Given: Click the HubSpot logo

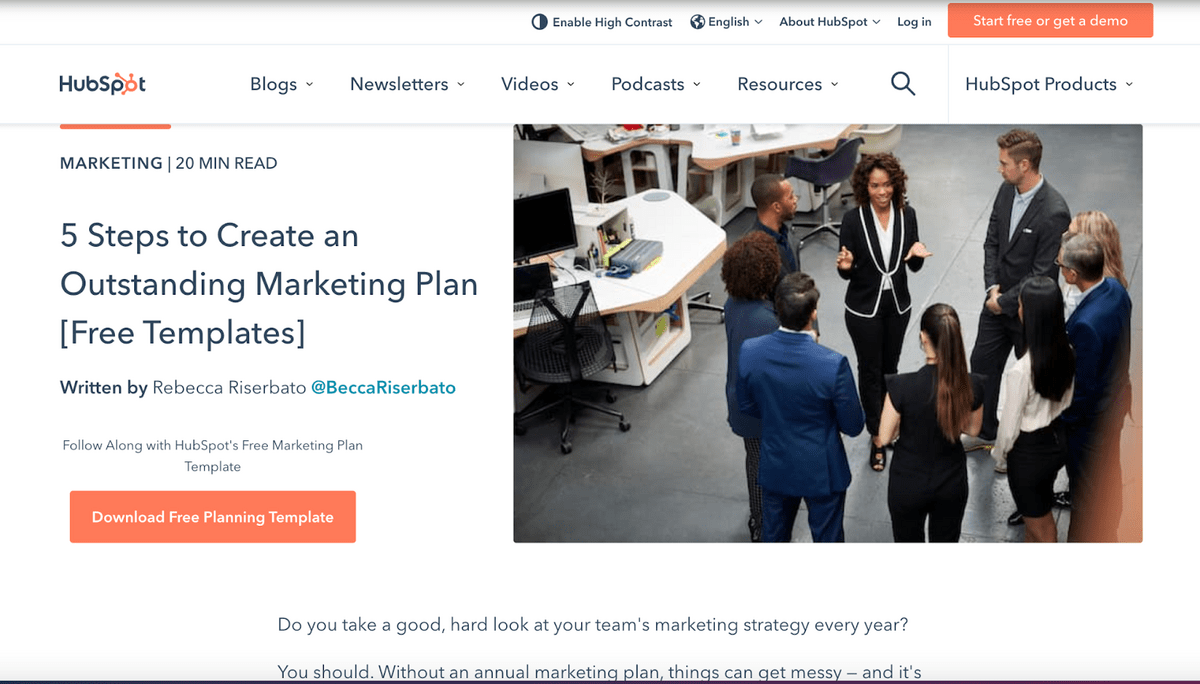Looking at the screenshot, I should click(x=102, y=84).
